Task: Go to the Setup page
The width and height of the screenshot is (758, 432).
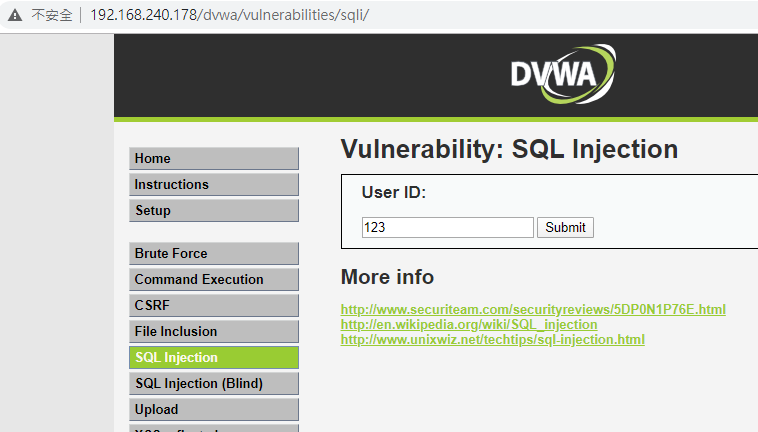Action: click(x=213, y=211)
